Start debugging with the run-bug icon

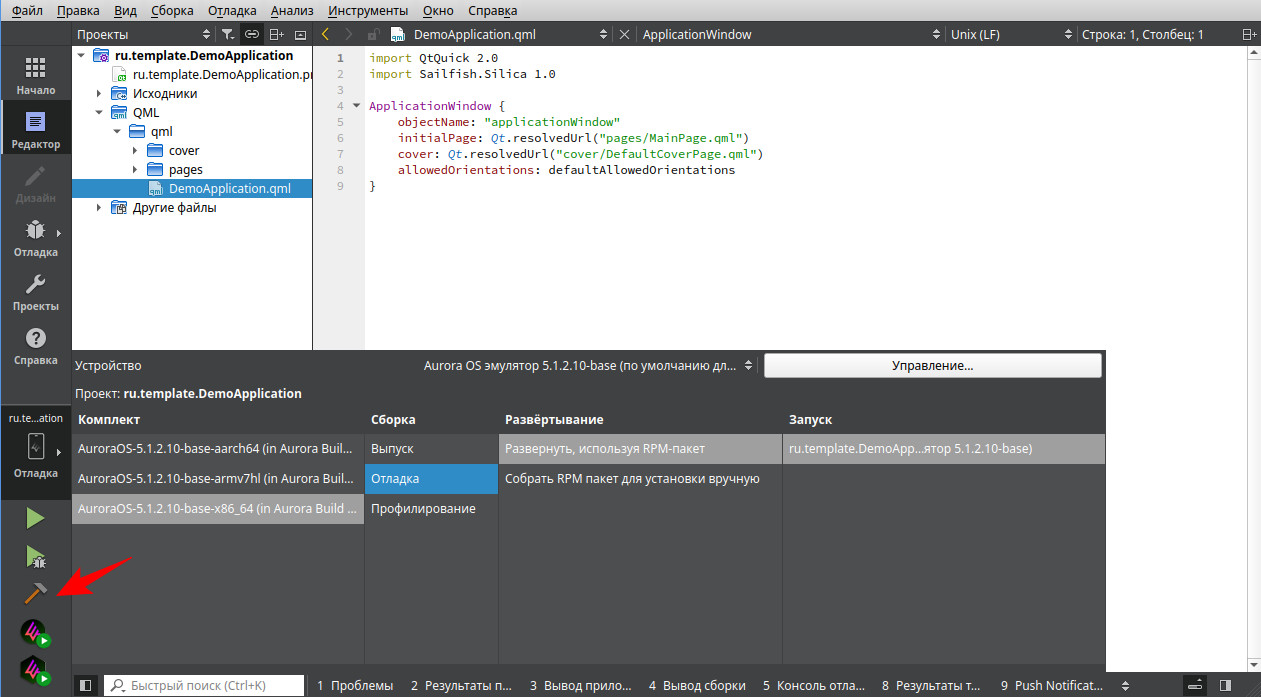(35, 556)
